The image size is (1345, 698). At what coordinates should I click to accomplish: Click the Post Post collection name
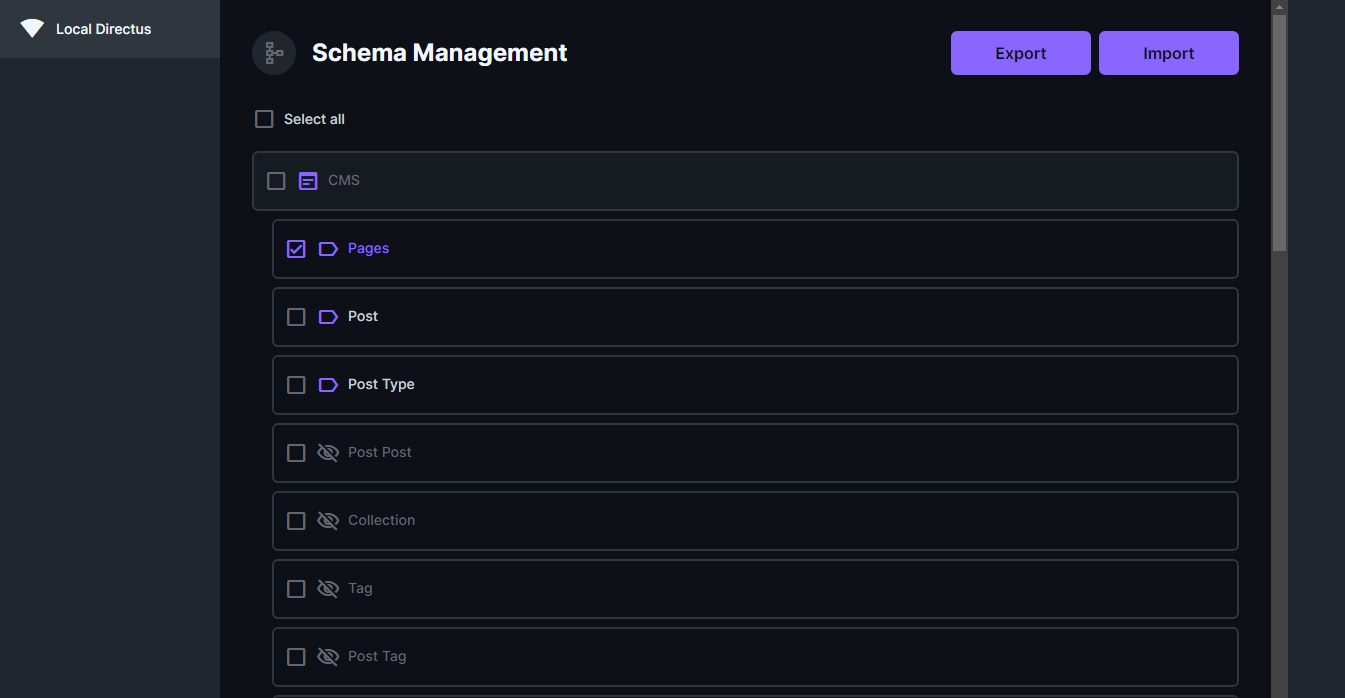(380, 452)
